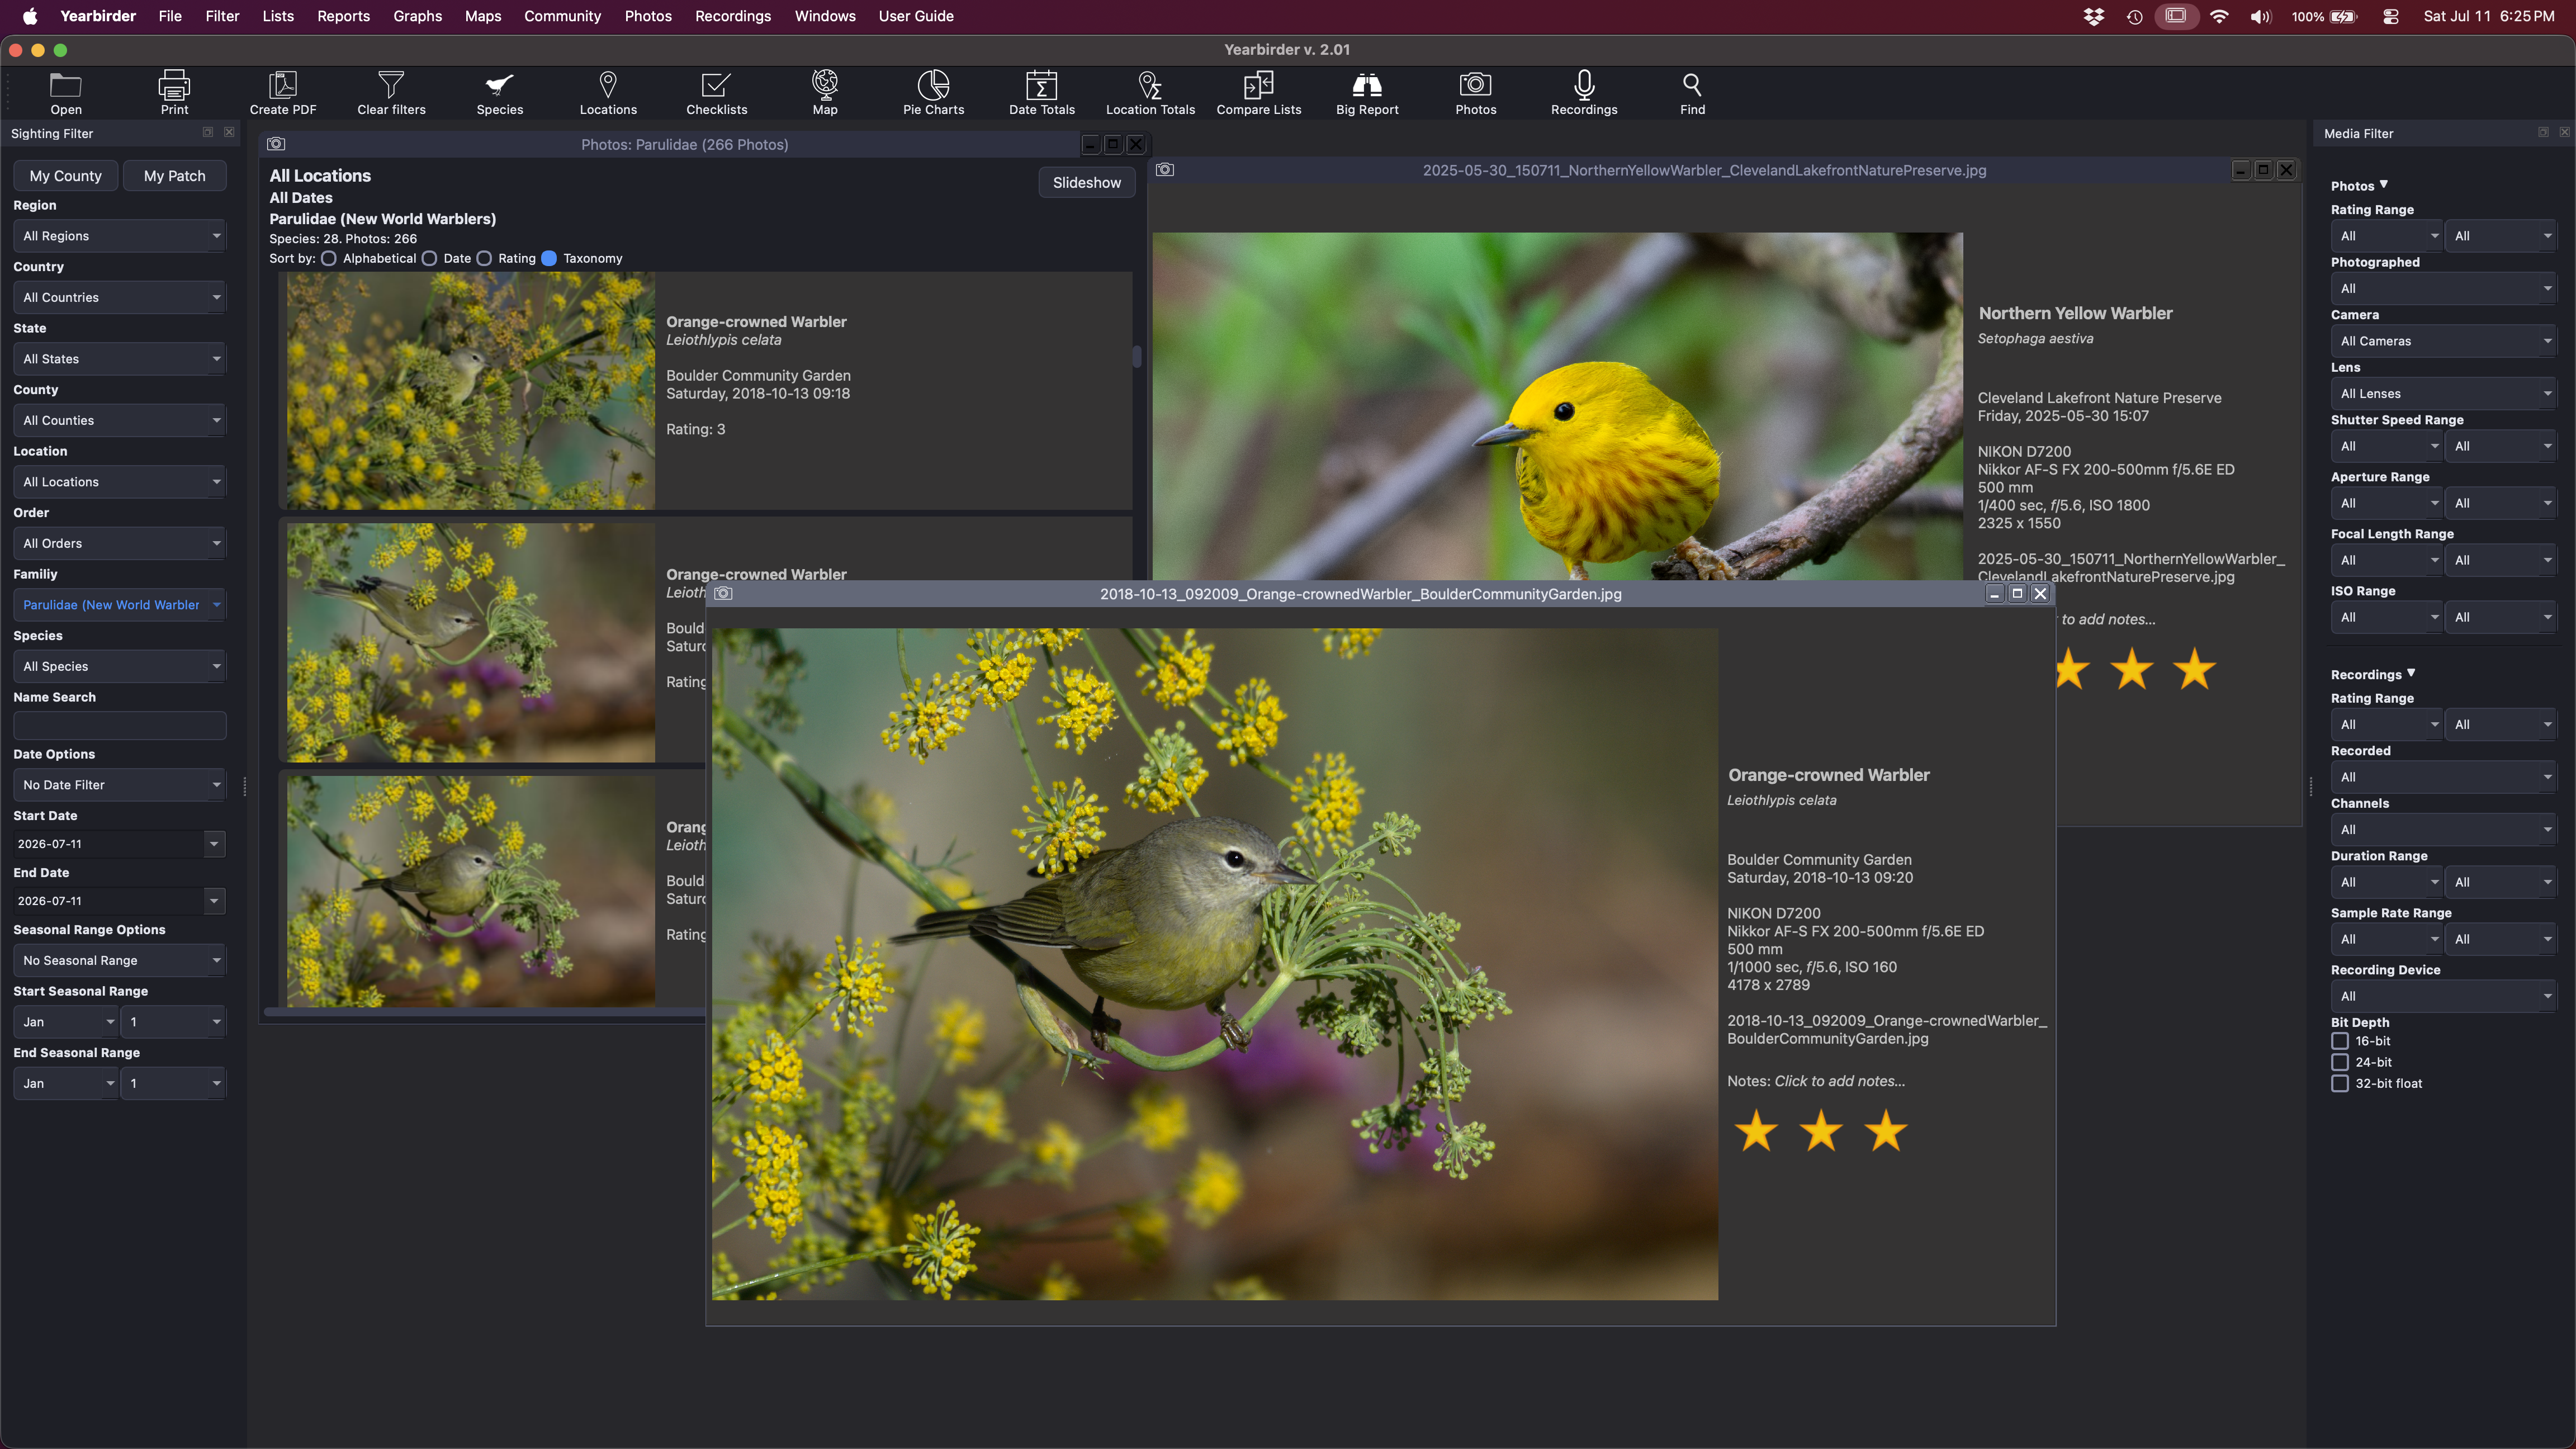Select Alphabetical sort radio button
This screenshot has height=1449, width=2576.
(328, 258)
